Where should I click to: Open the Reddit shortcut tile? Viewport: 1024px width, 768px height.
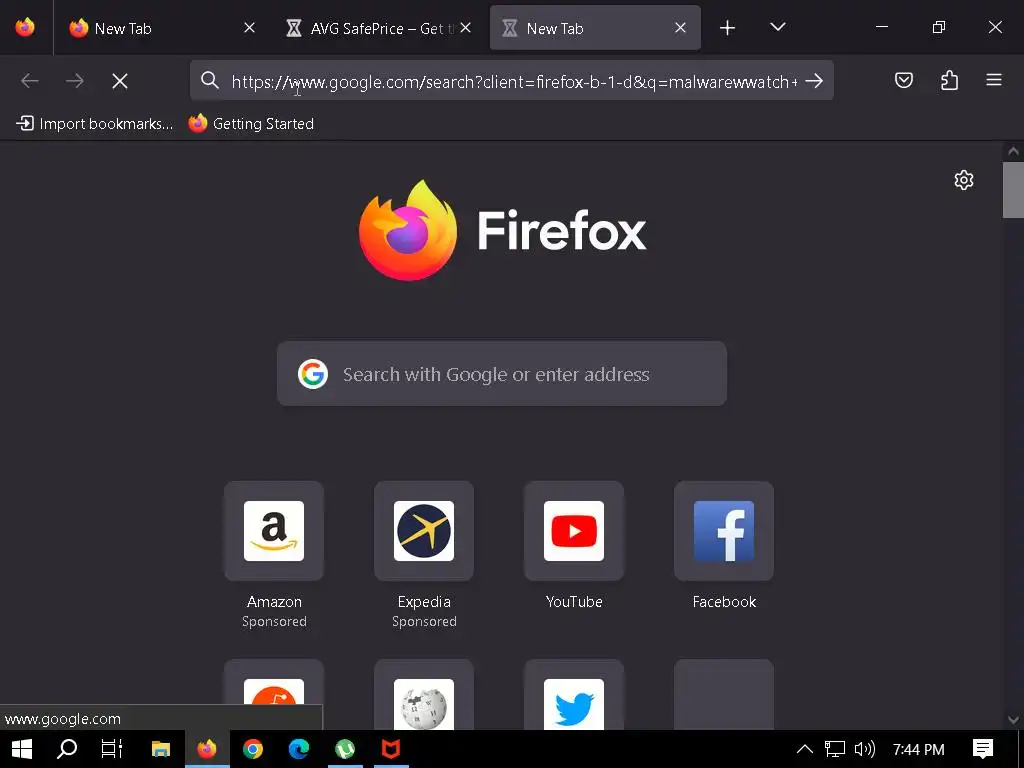274,695
